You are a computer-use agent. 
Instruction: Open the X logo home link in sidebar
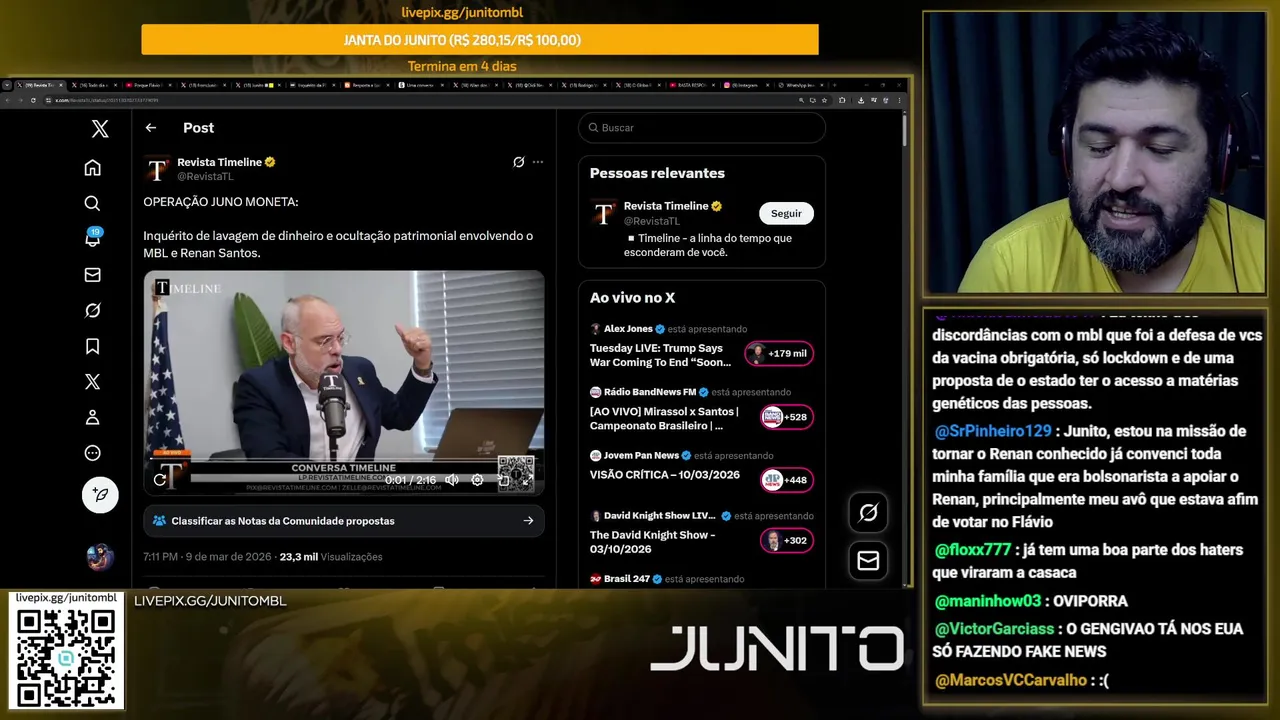tap(100, 128)
